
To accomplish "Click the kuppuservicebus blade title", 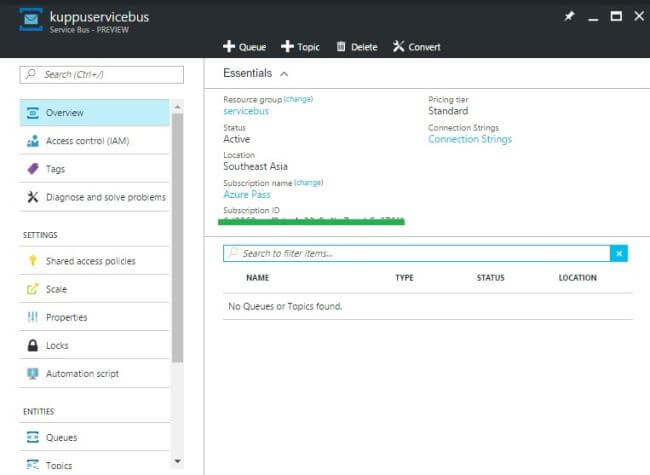I will tap(99, 17).
